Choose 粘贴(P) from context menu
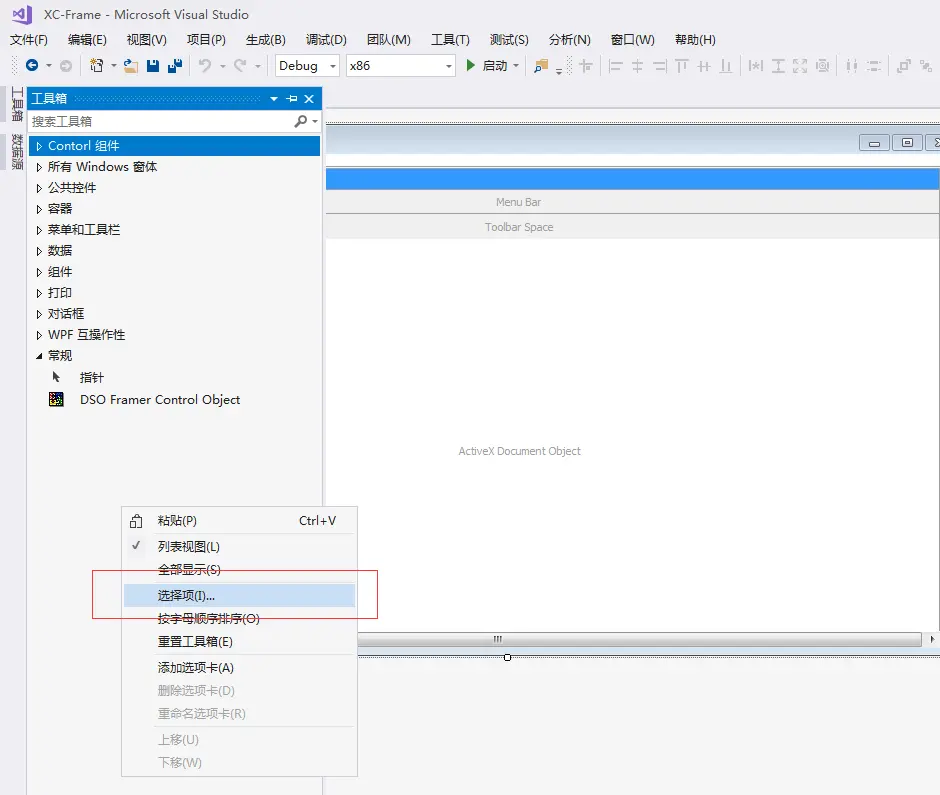 click(x=239, y=520)
